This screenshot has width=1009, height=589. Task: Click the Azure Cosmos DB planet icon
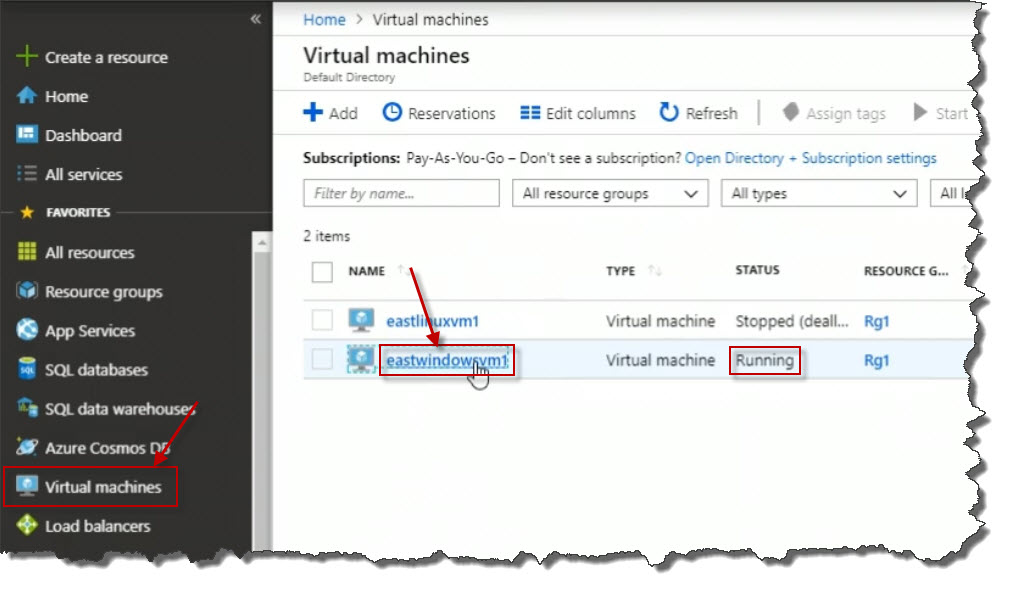click(x=26, y=447)
